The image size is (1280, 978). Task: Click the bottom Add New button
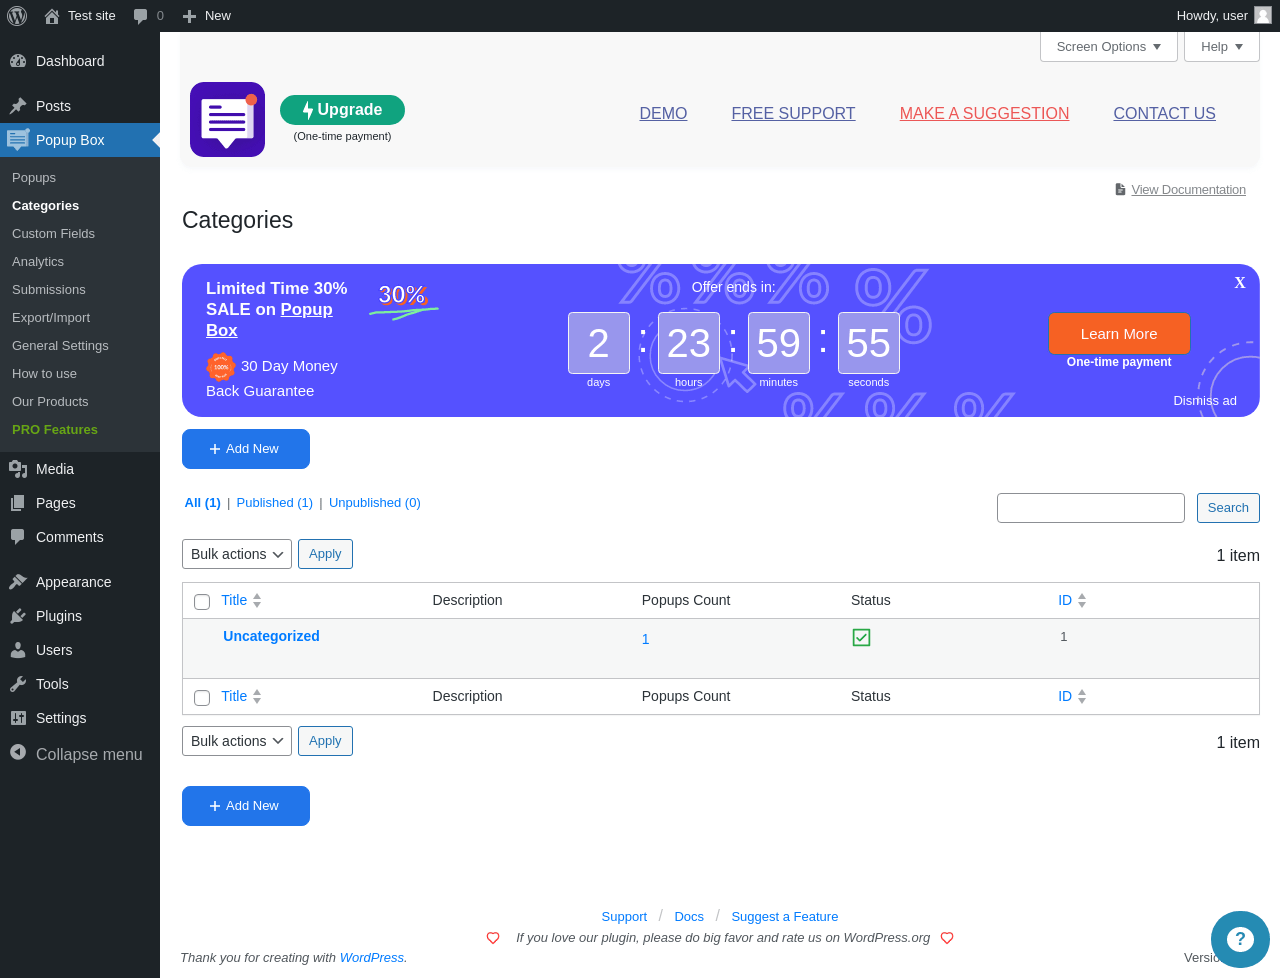pos(246,806)
